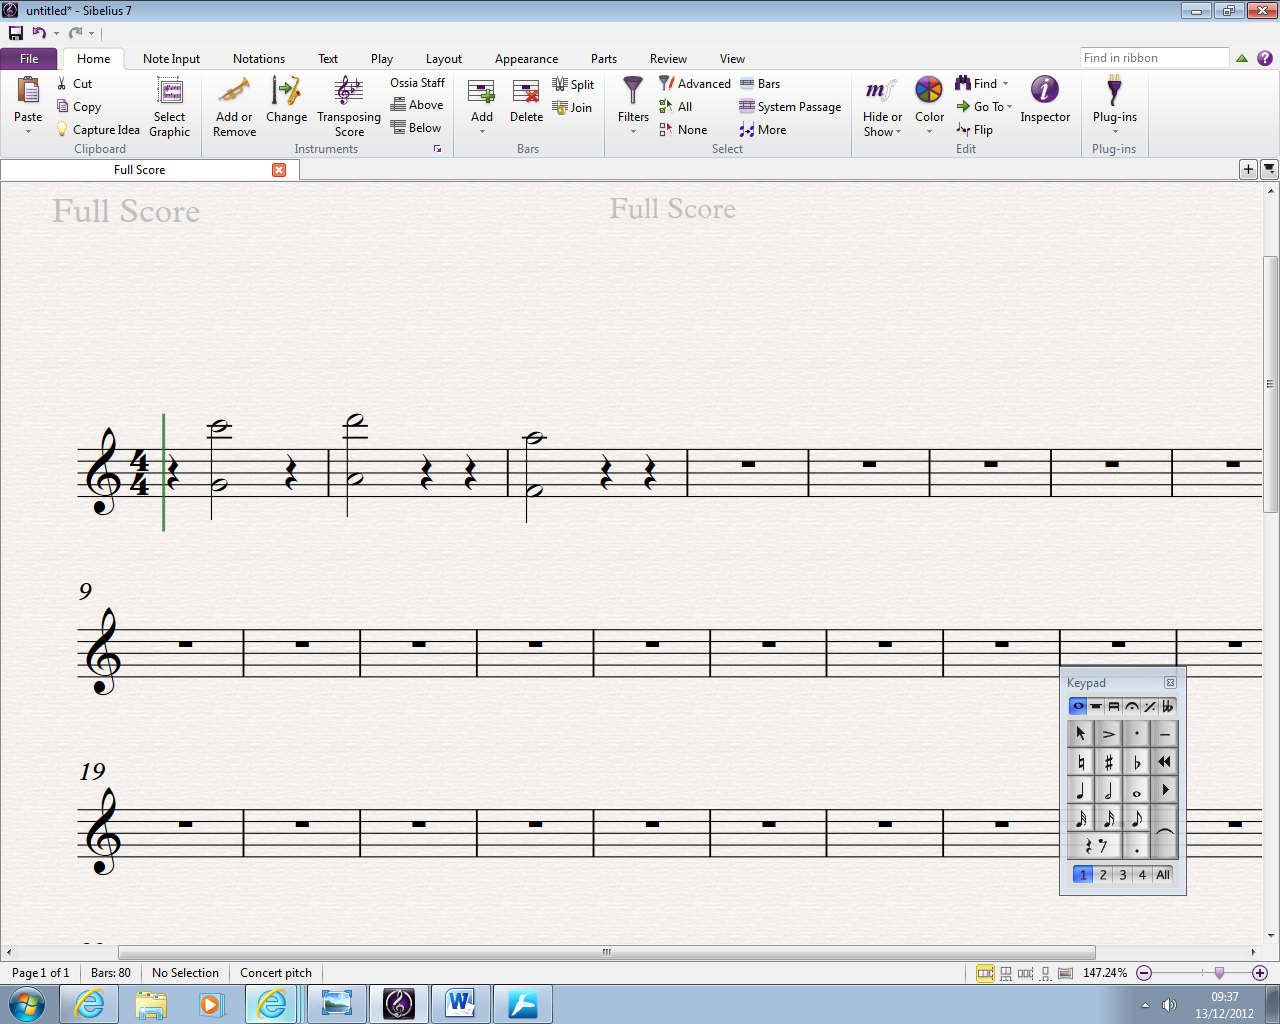Open the Go To dropdown

(1009, 107)
